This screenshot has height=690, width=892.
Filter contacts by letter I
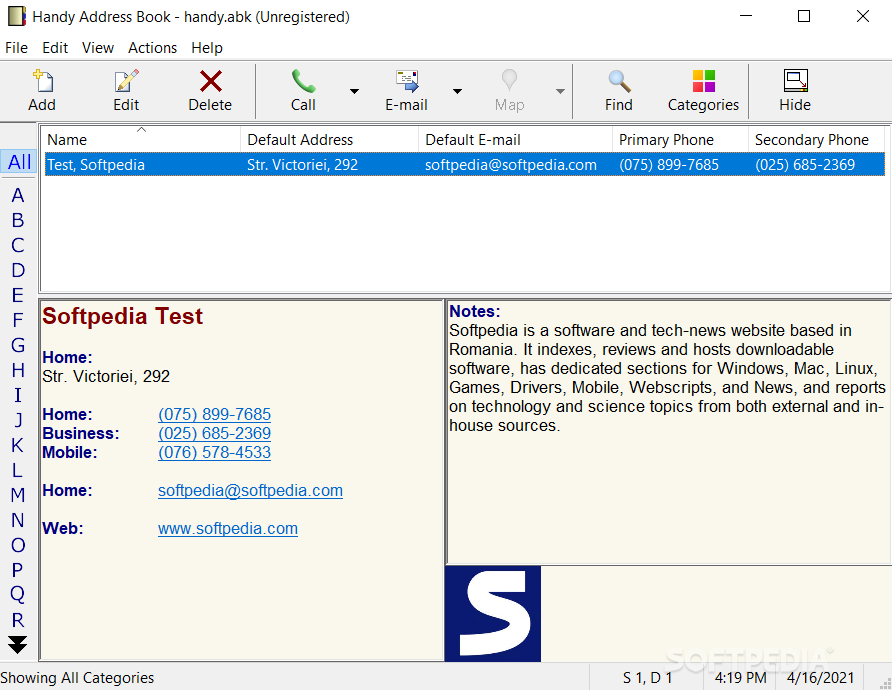click(x=18, y=395)
